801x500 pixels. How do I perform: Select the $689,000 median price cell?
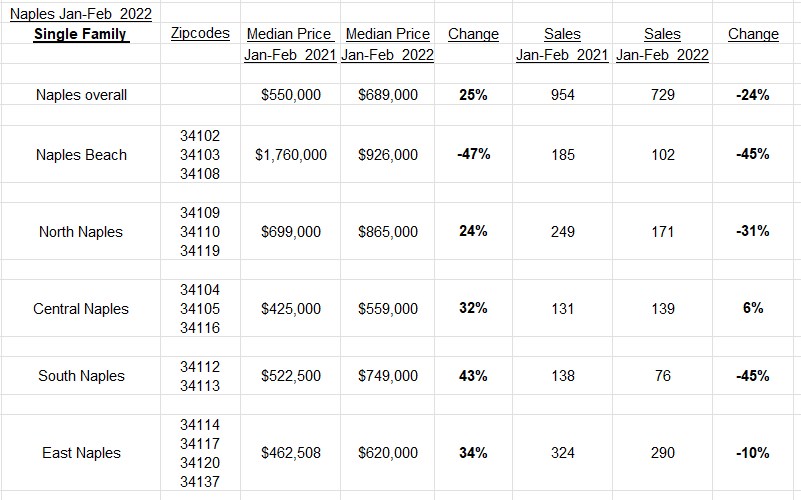(x=388, y=95)
